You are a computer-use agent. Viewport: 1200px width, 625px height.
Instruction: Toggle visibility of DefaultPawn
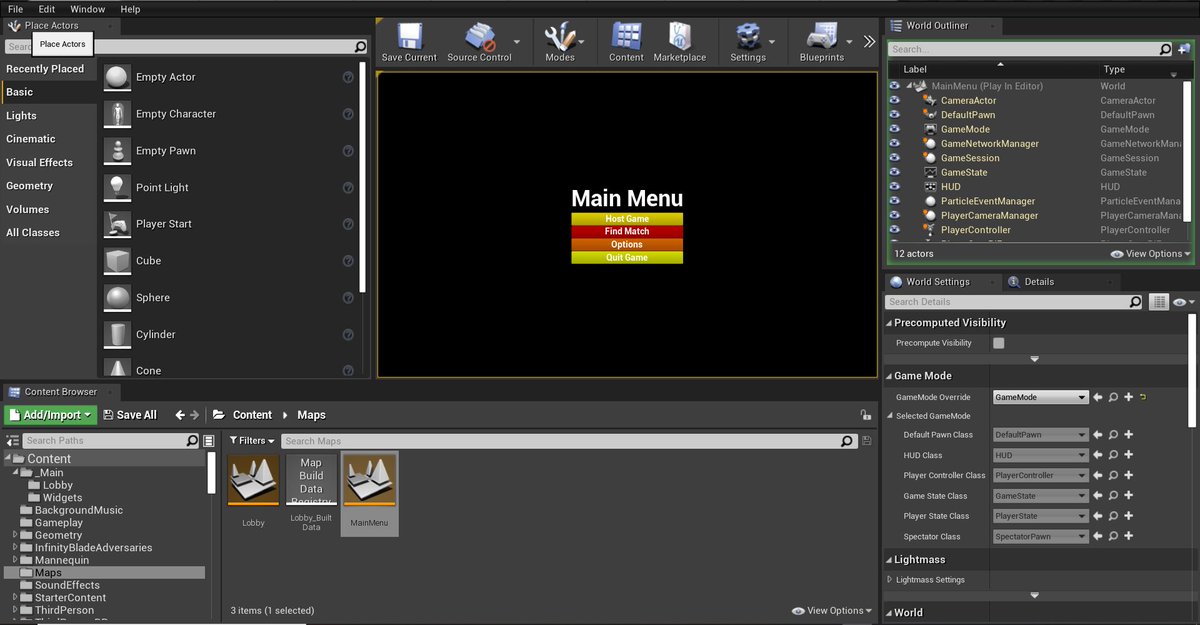coord(894,115)
